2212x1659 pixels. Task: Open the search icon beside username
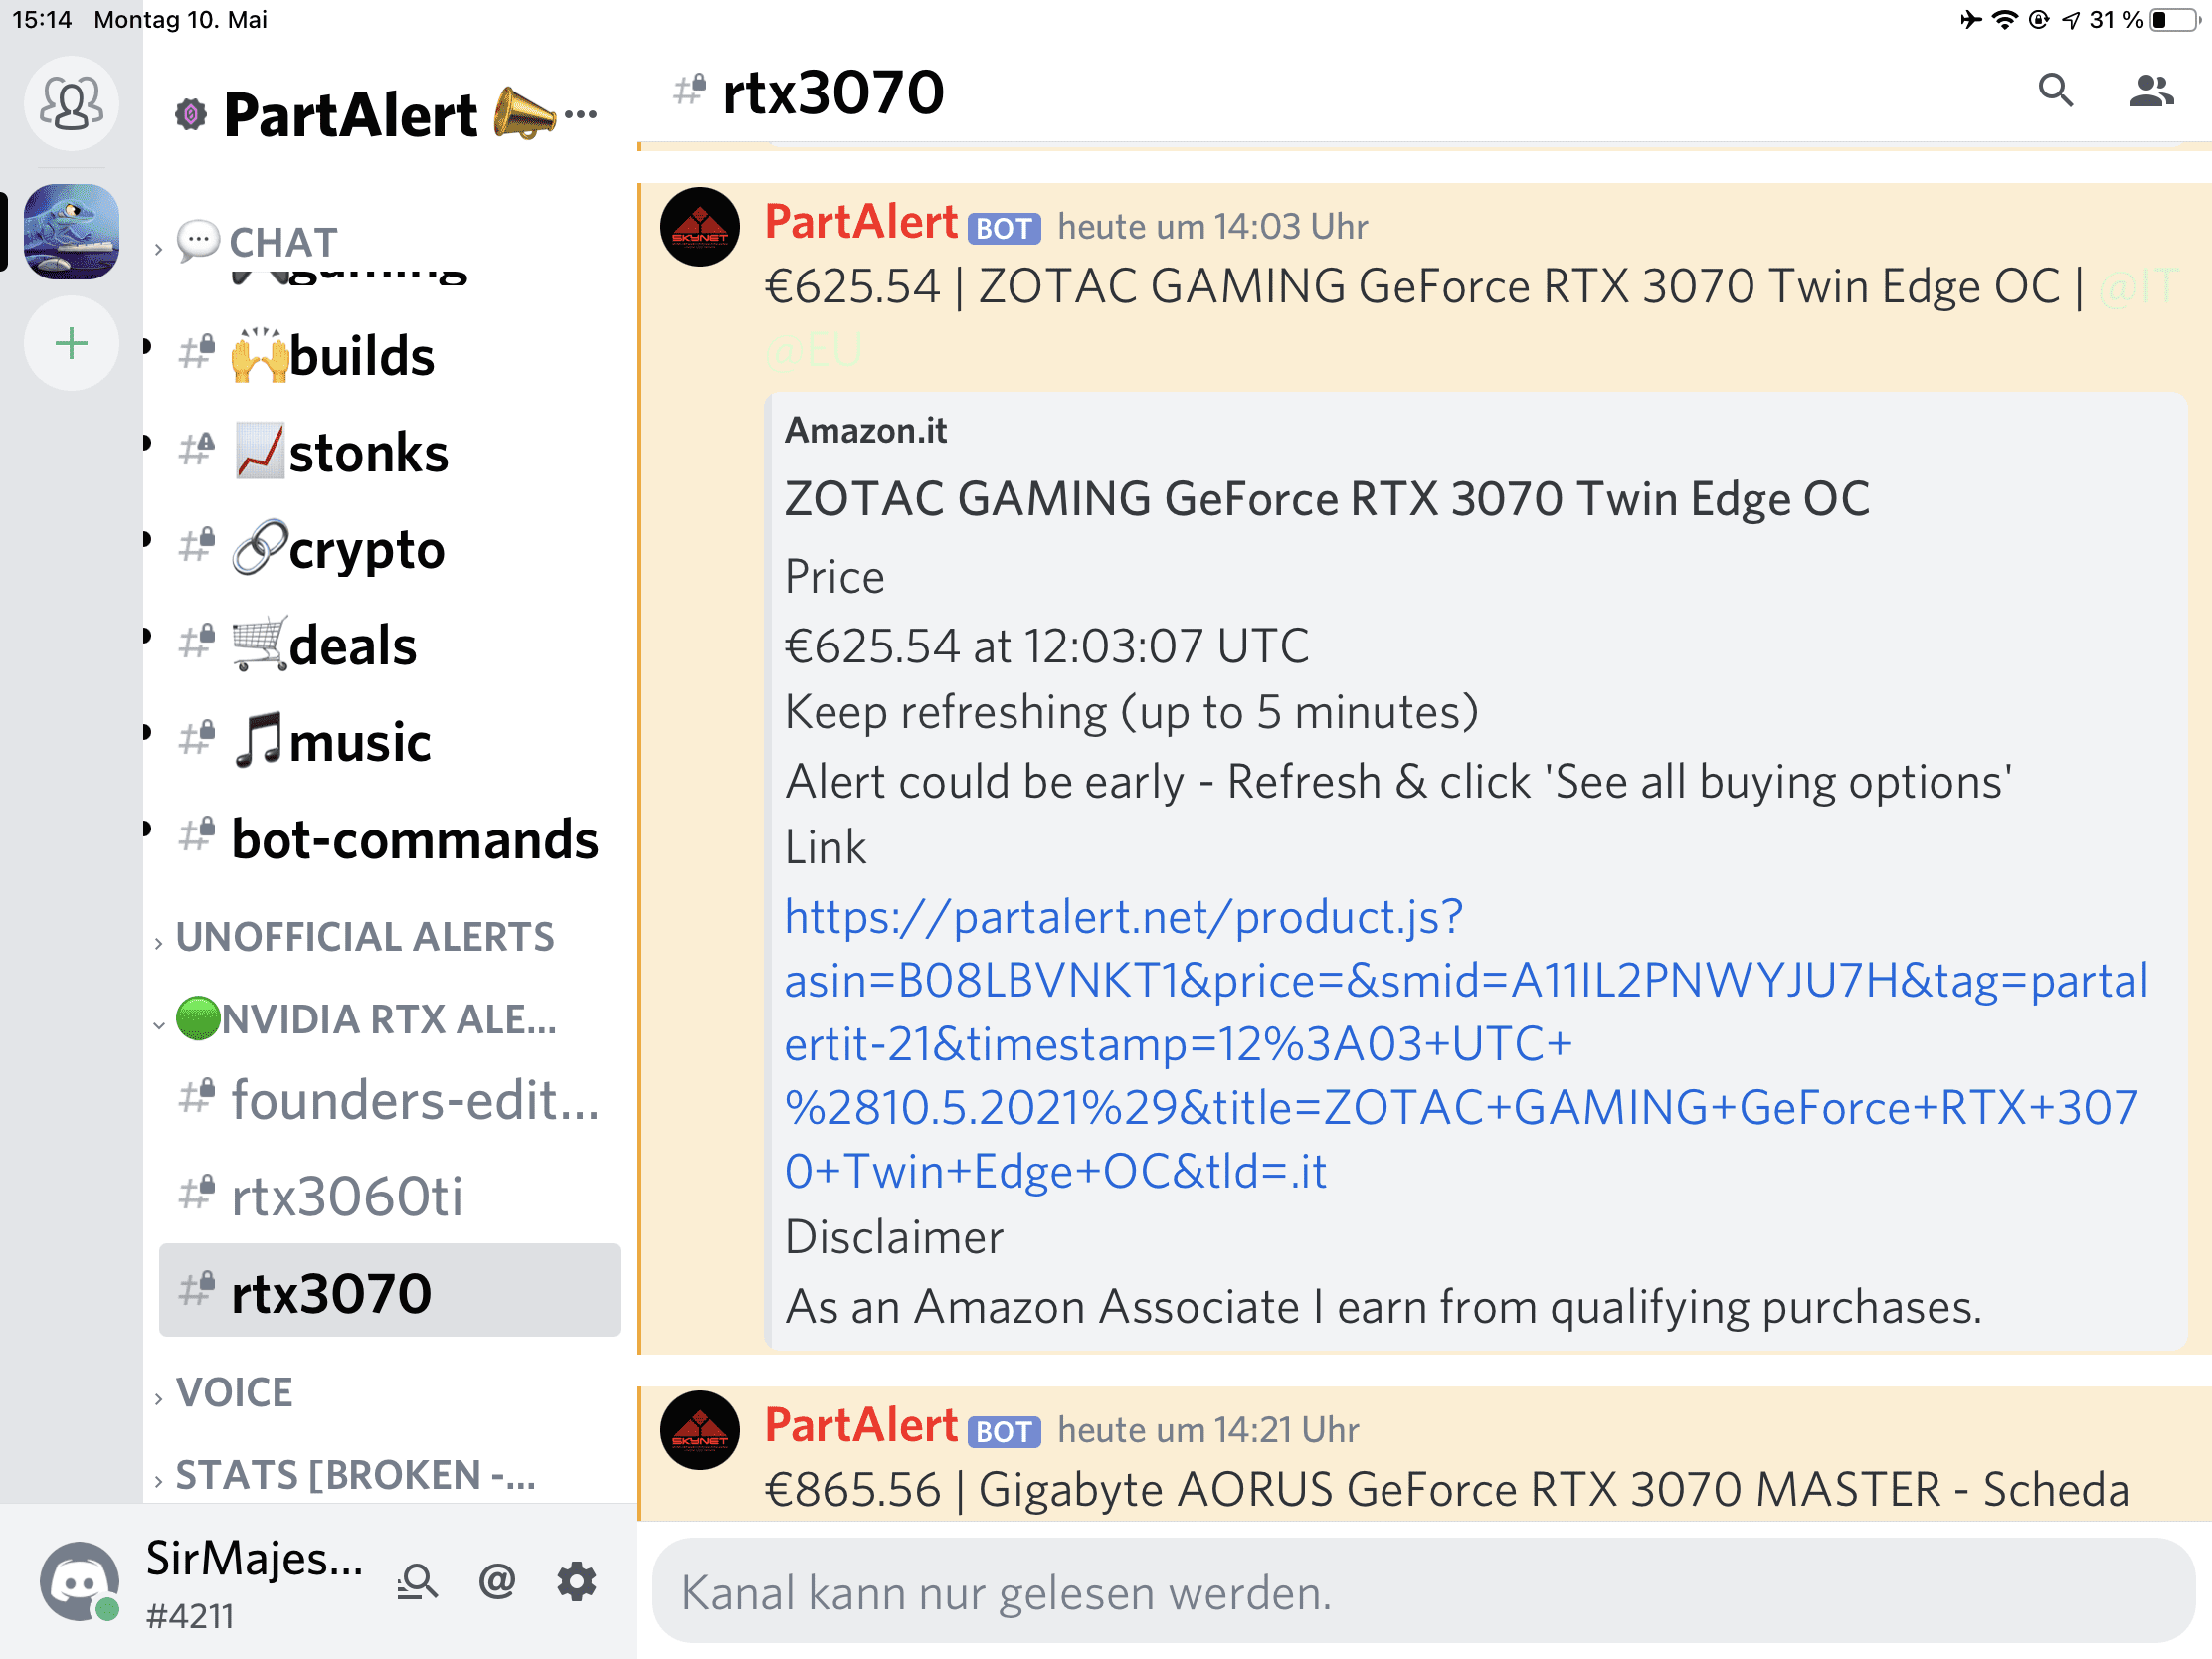pos(417,1581)
